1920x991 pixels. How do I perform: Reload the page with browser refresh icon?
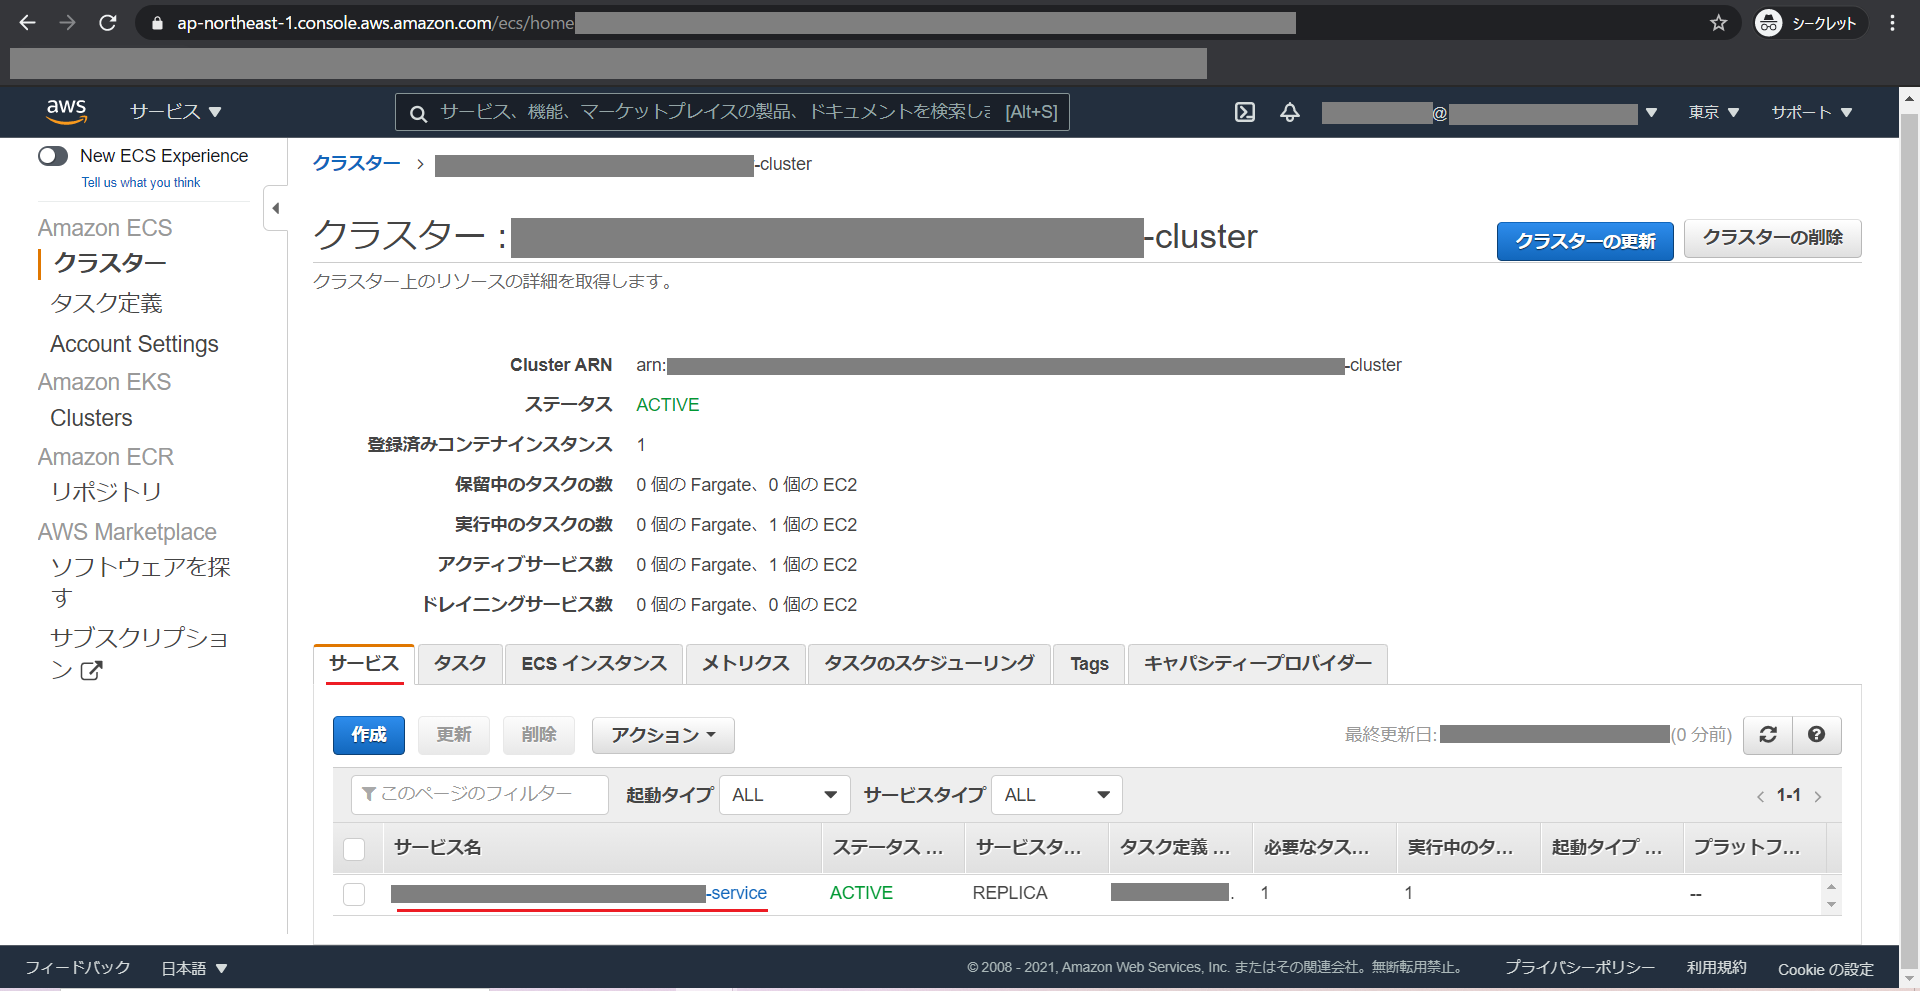[108, 22]
